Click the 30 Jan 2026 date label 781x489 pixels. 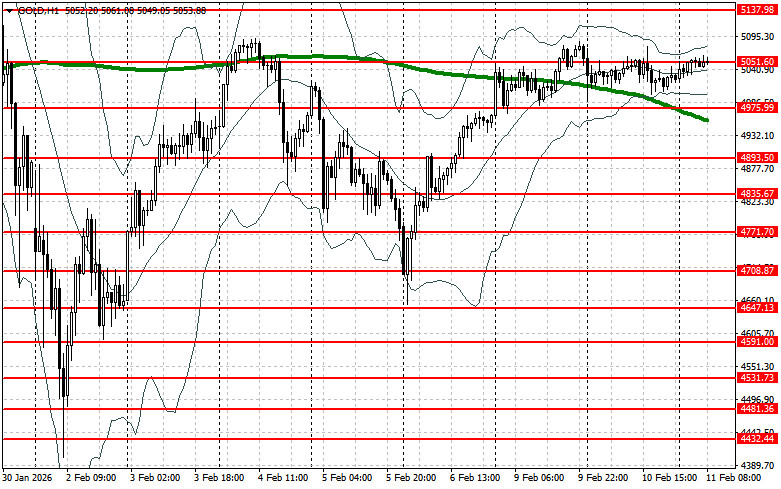click(x=27, y=478)
